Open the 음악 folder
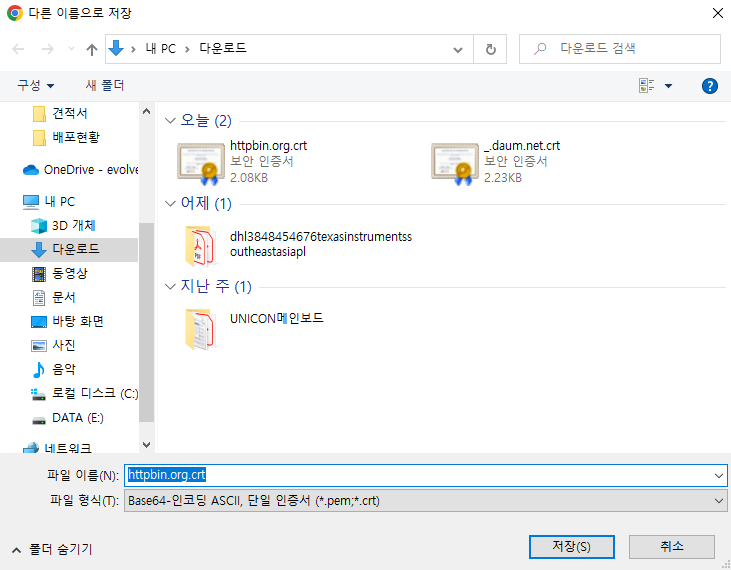 [54, 370]
